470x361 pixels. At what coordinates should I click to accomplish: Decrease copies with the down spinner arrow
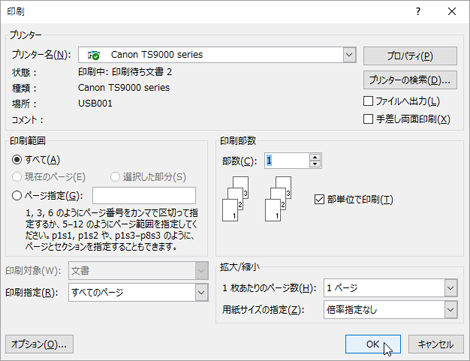click(x=315, y=164)
